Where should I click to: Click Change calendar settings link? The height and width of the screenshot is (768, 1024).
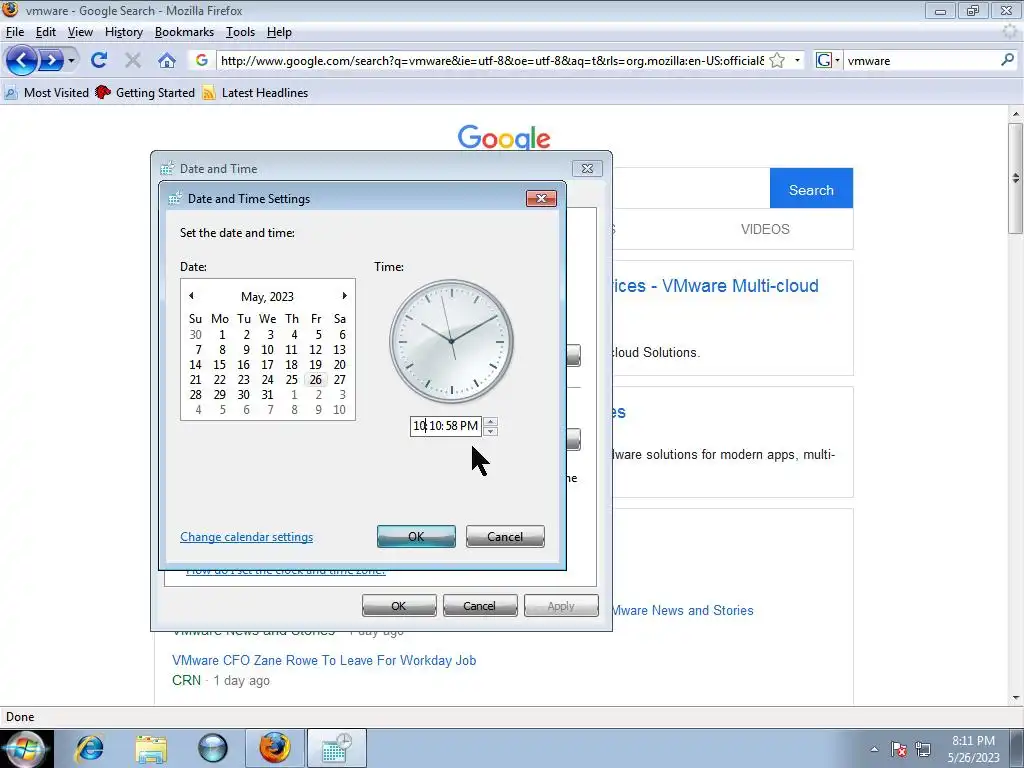246,537
